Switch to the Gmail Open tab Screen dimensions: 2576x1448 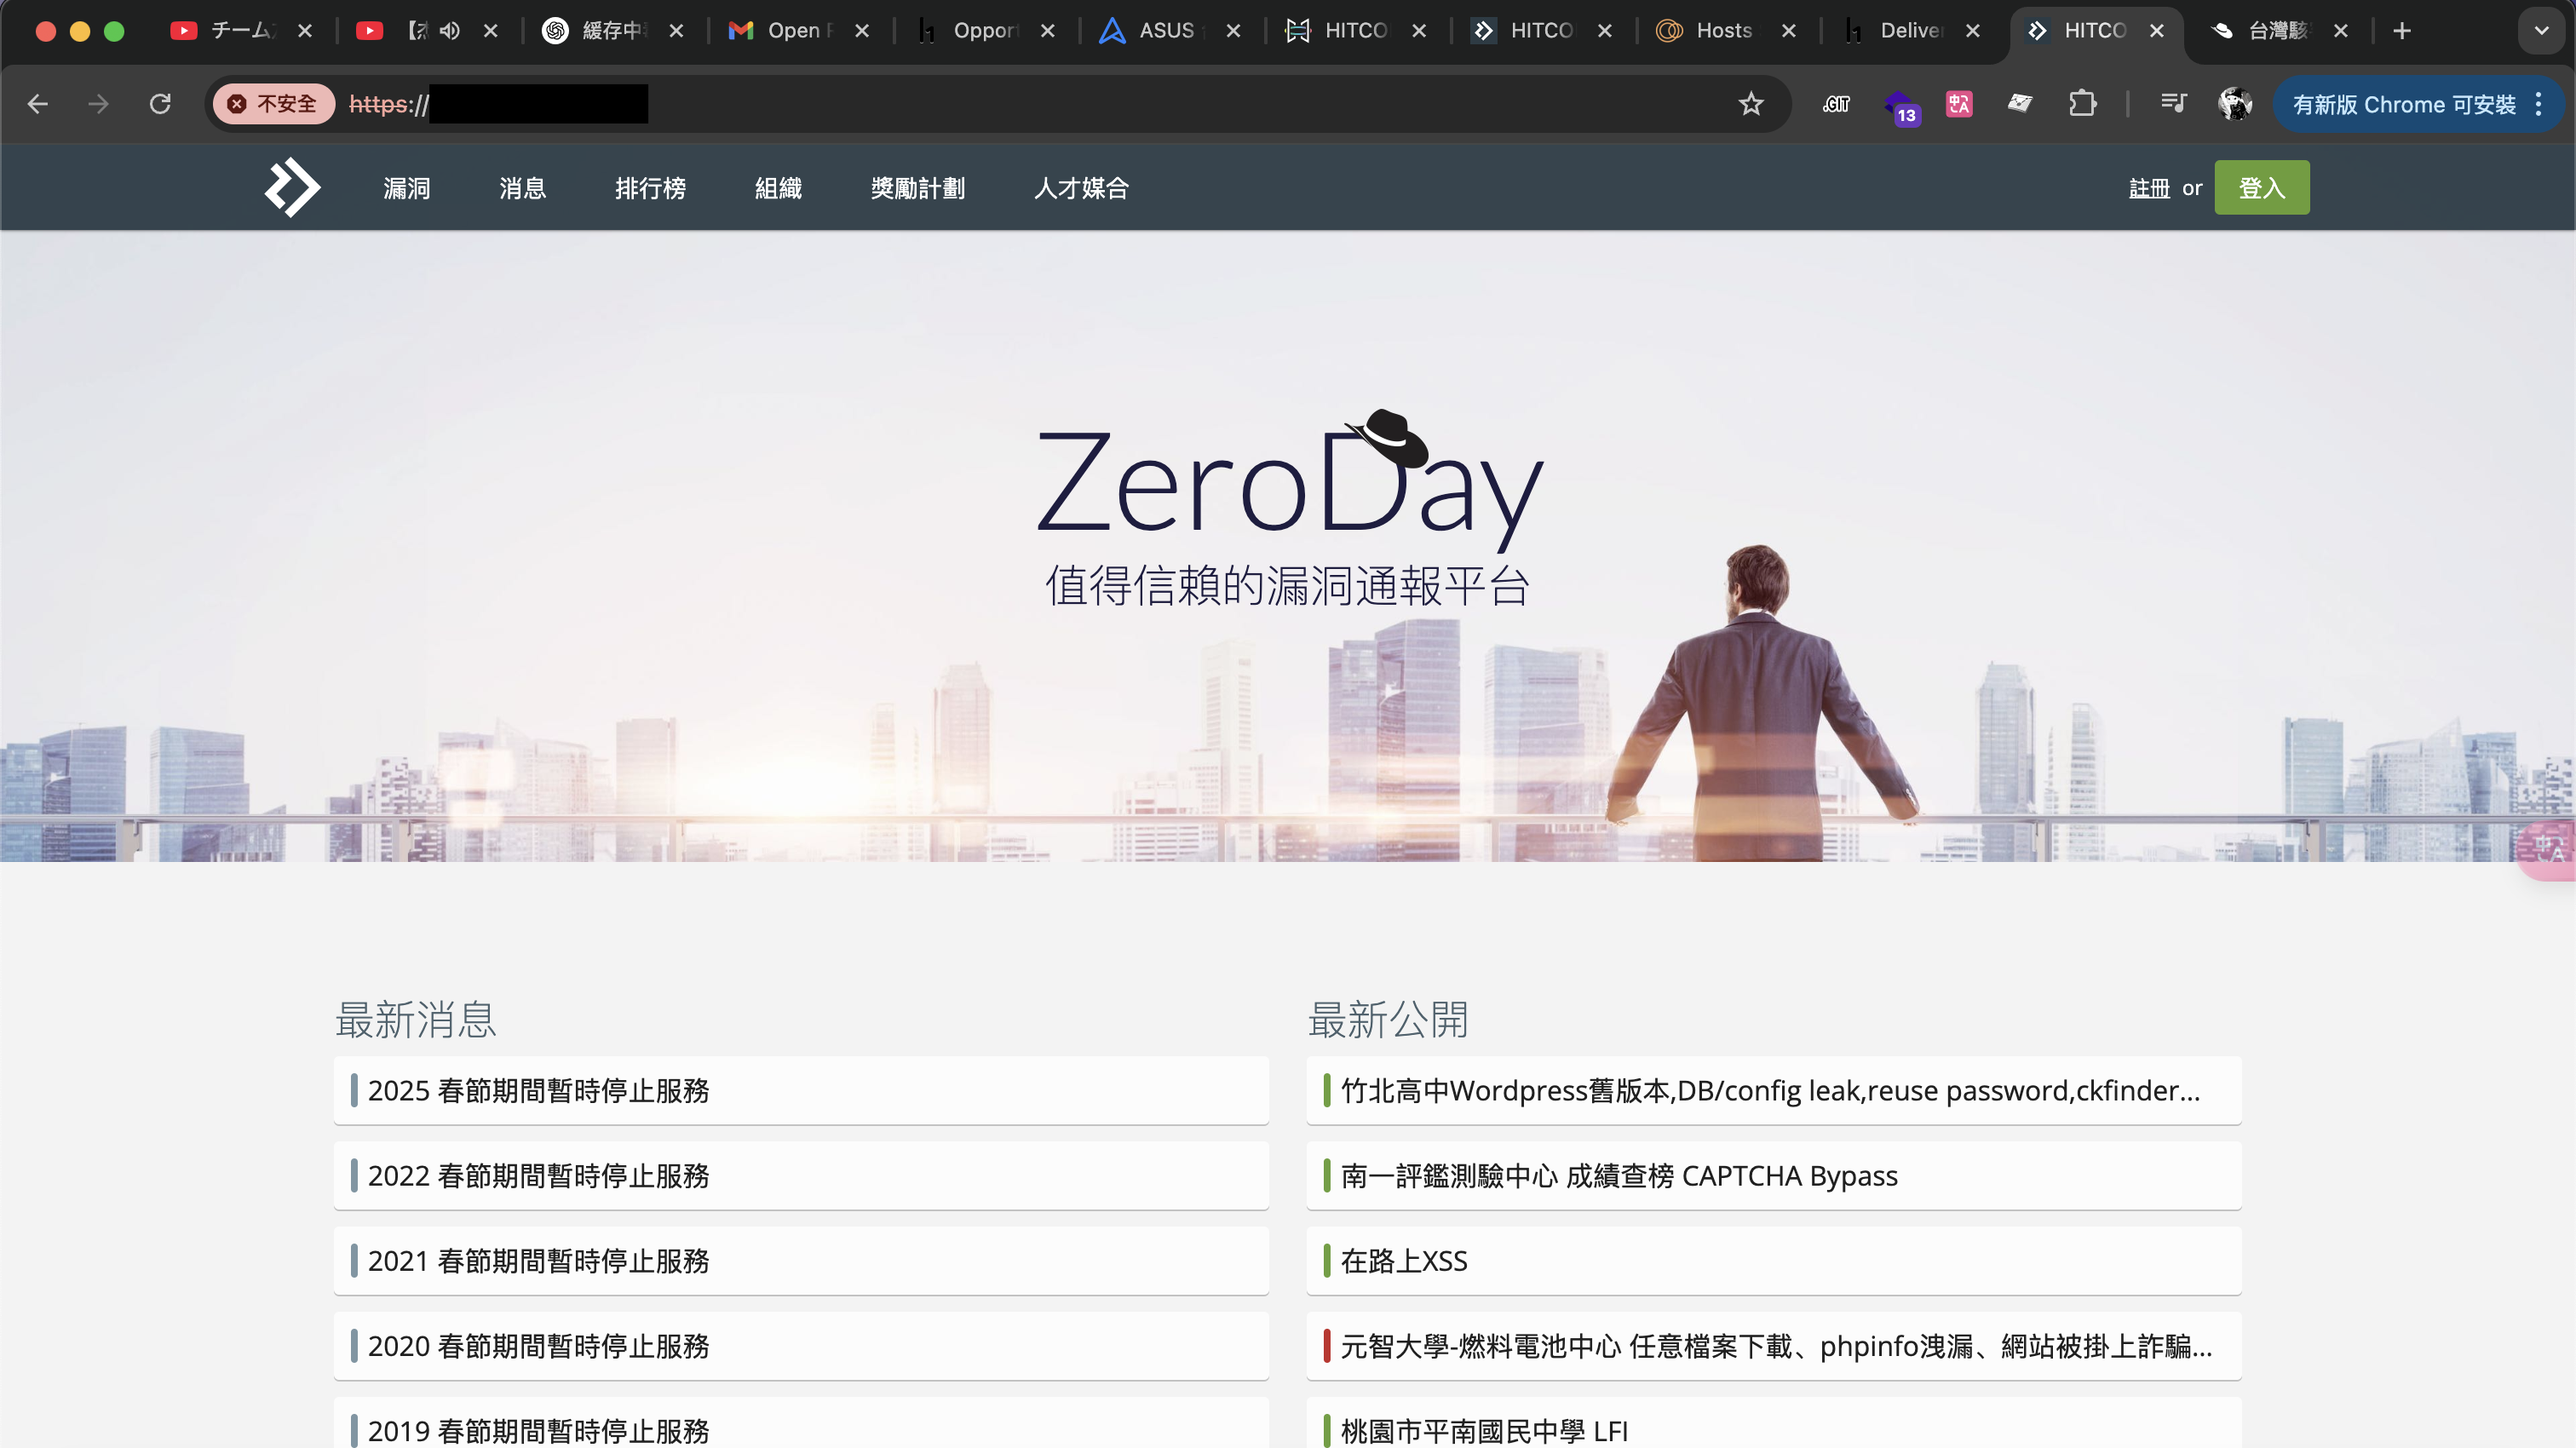(x=799, y=31)
